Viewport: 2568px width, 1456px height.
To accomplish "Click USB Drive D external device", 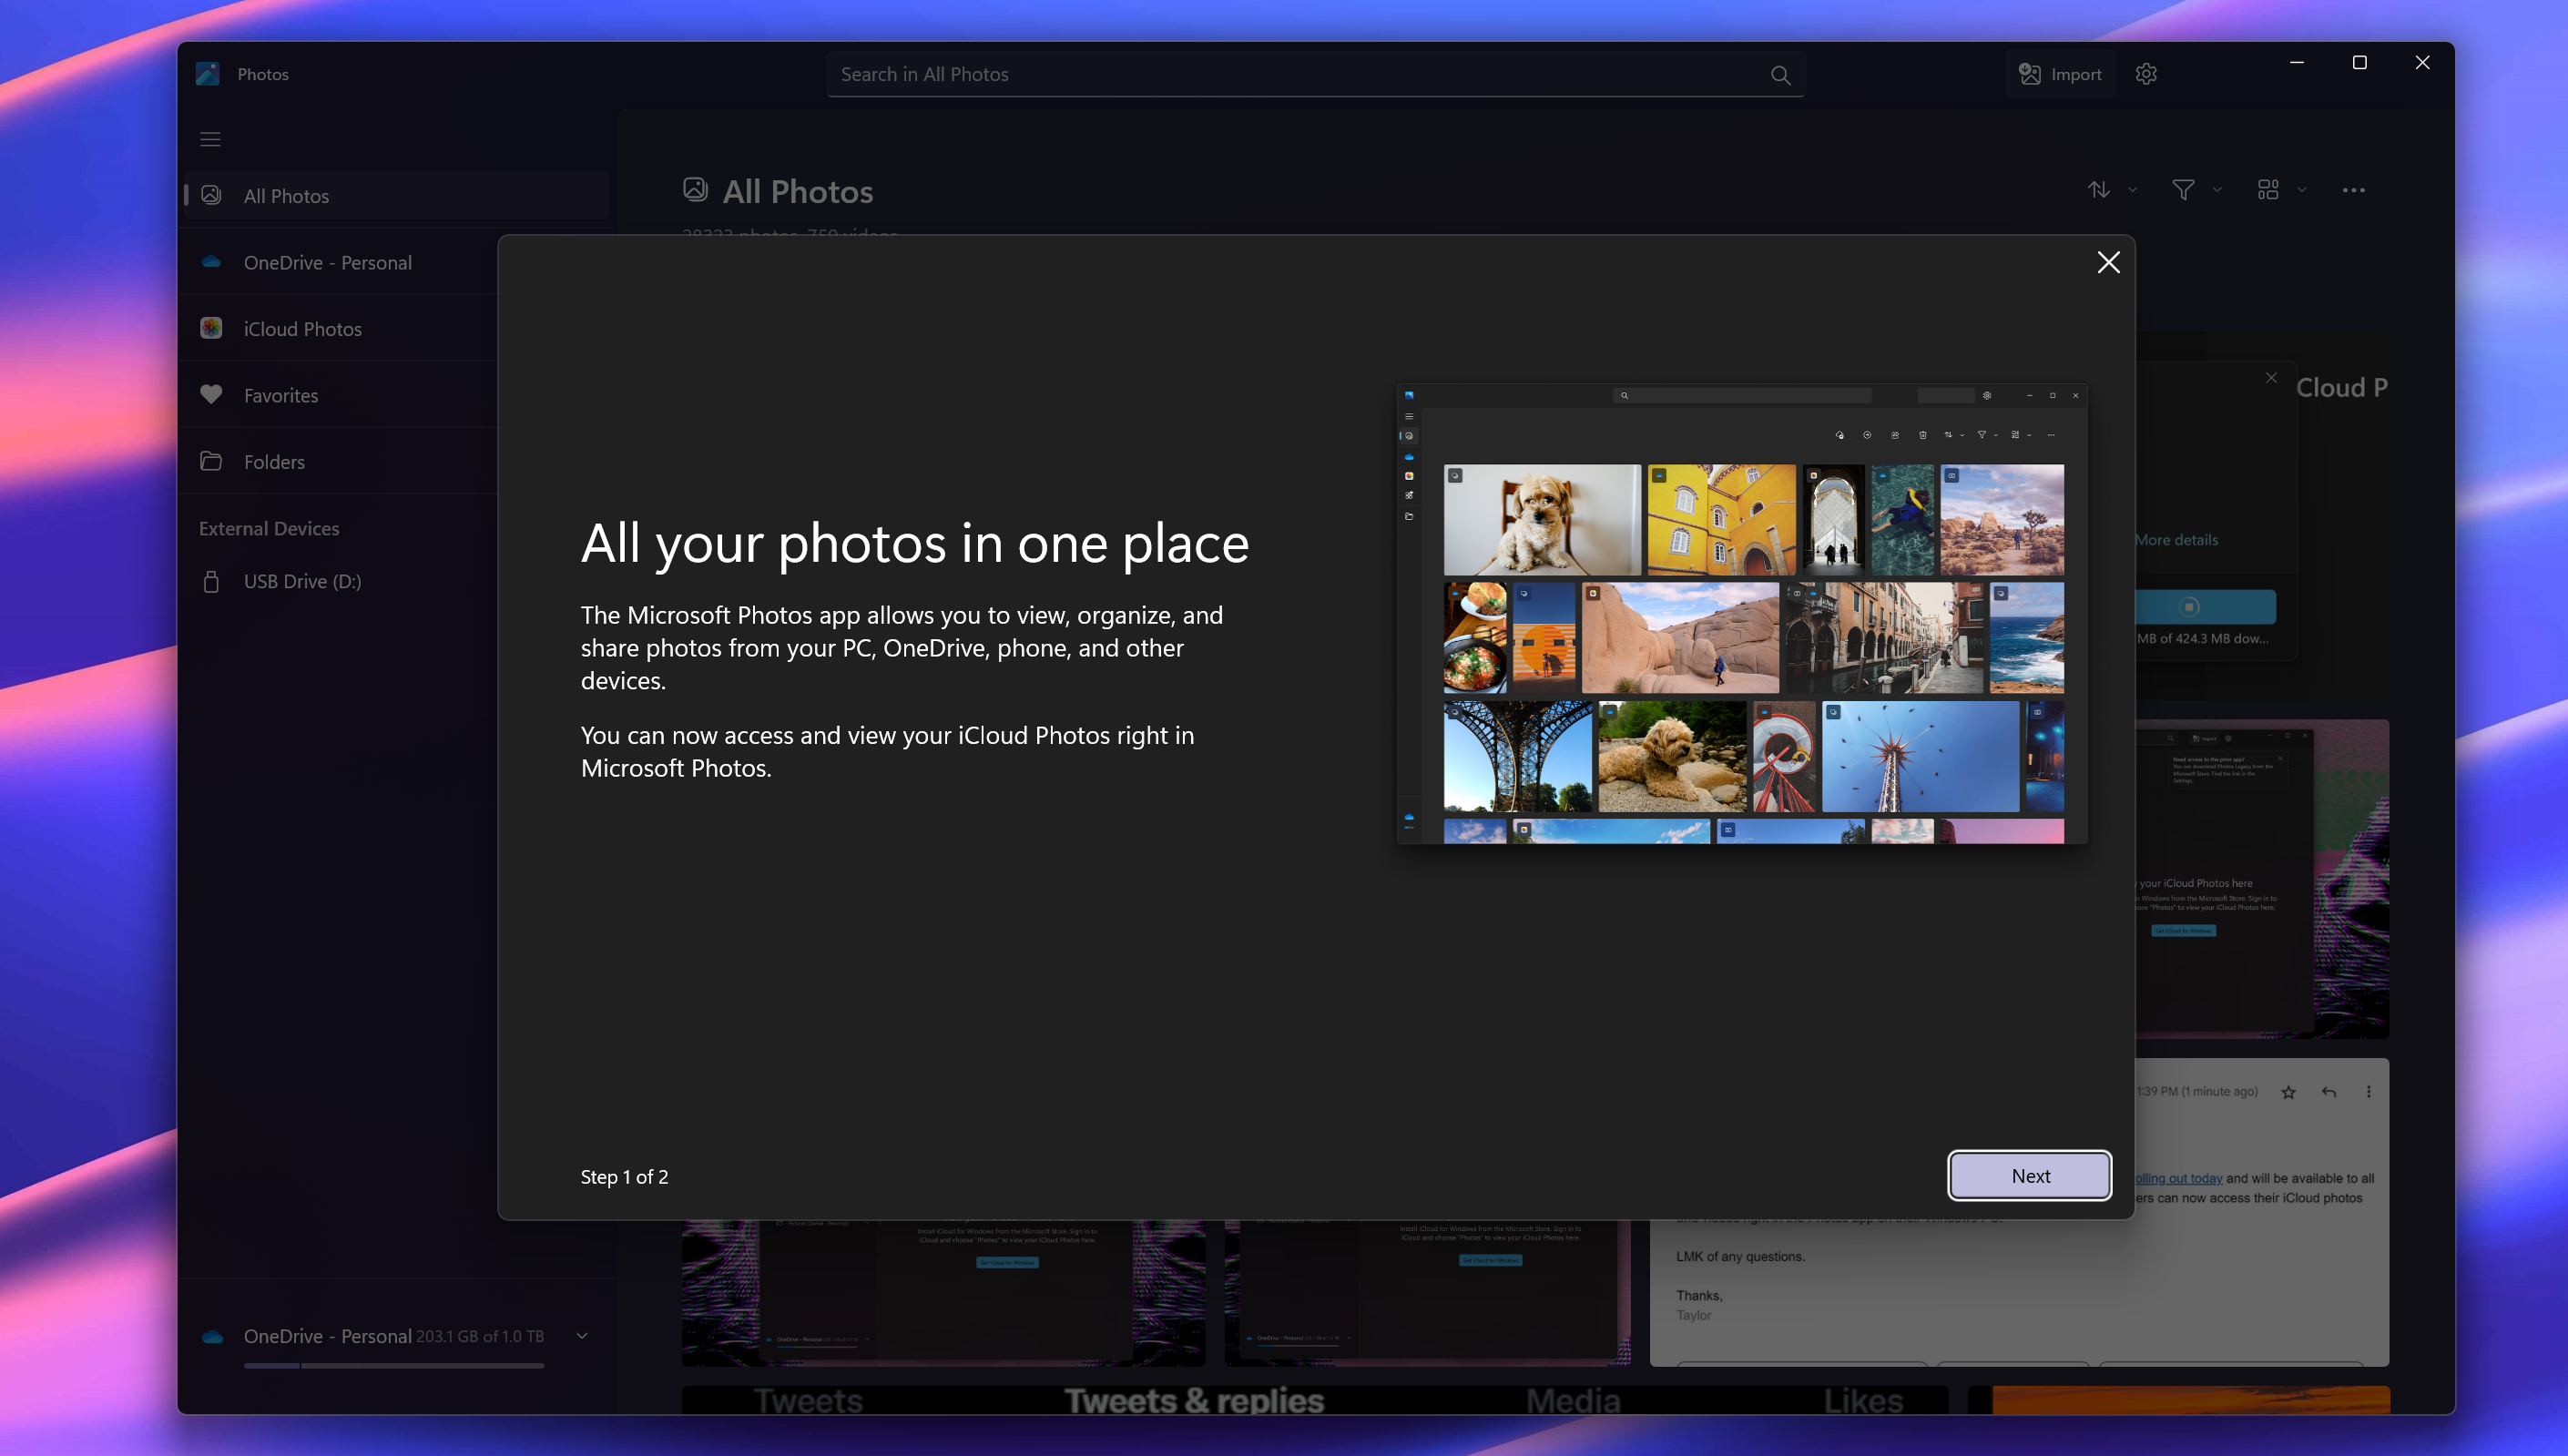I will 301,580.
